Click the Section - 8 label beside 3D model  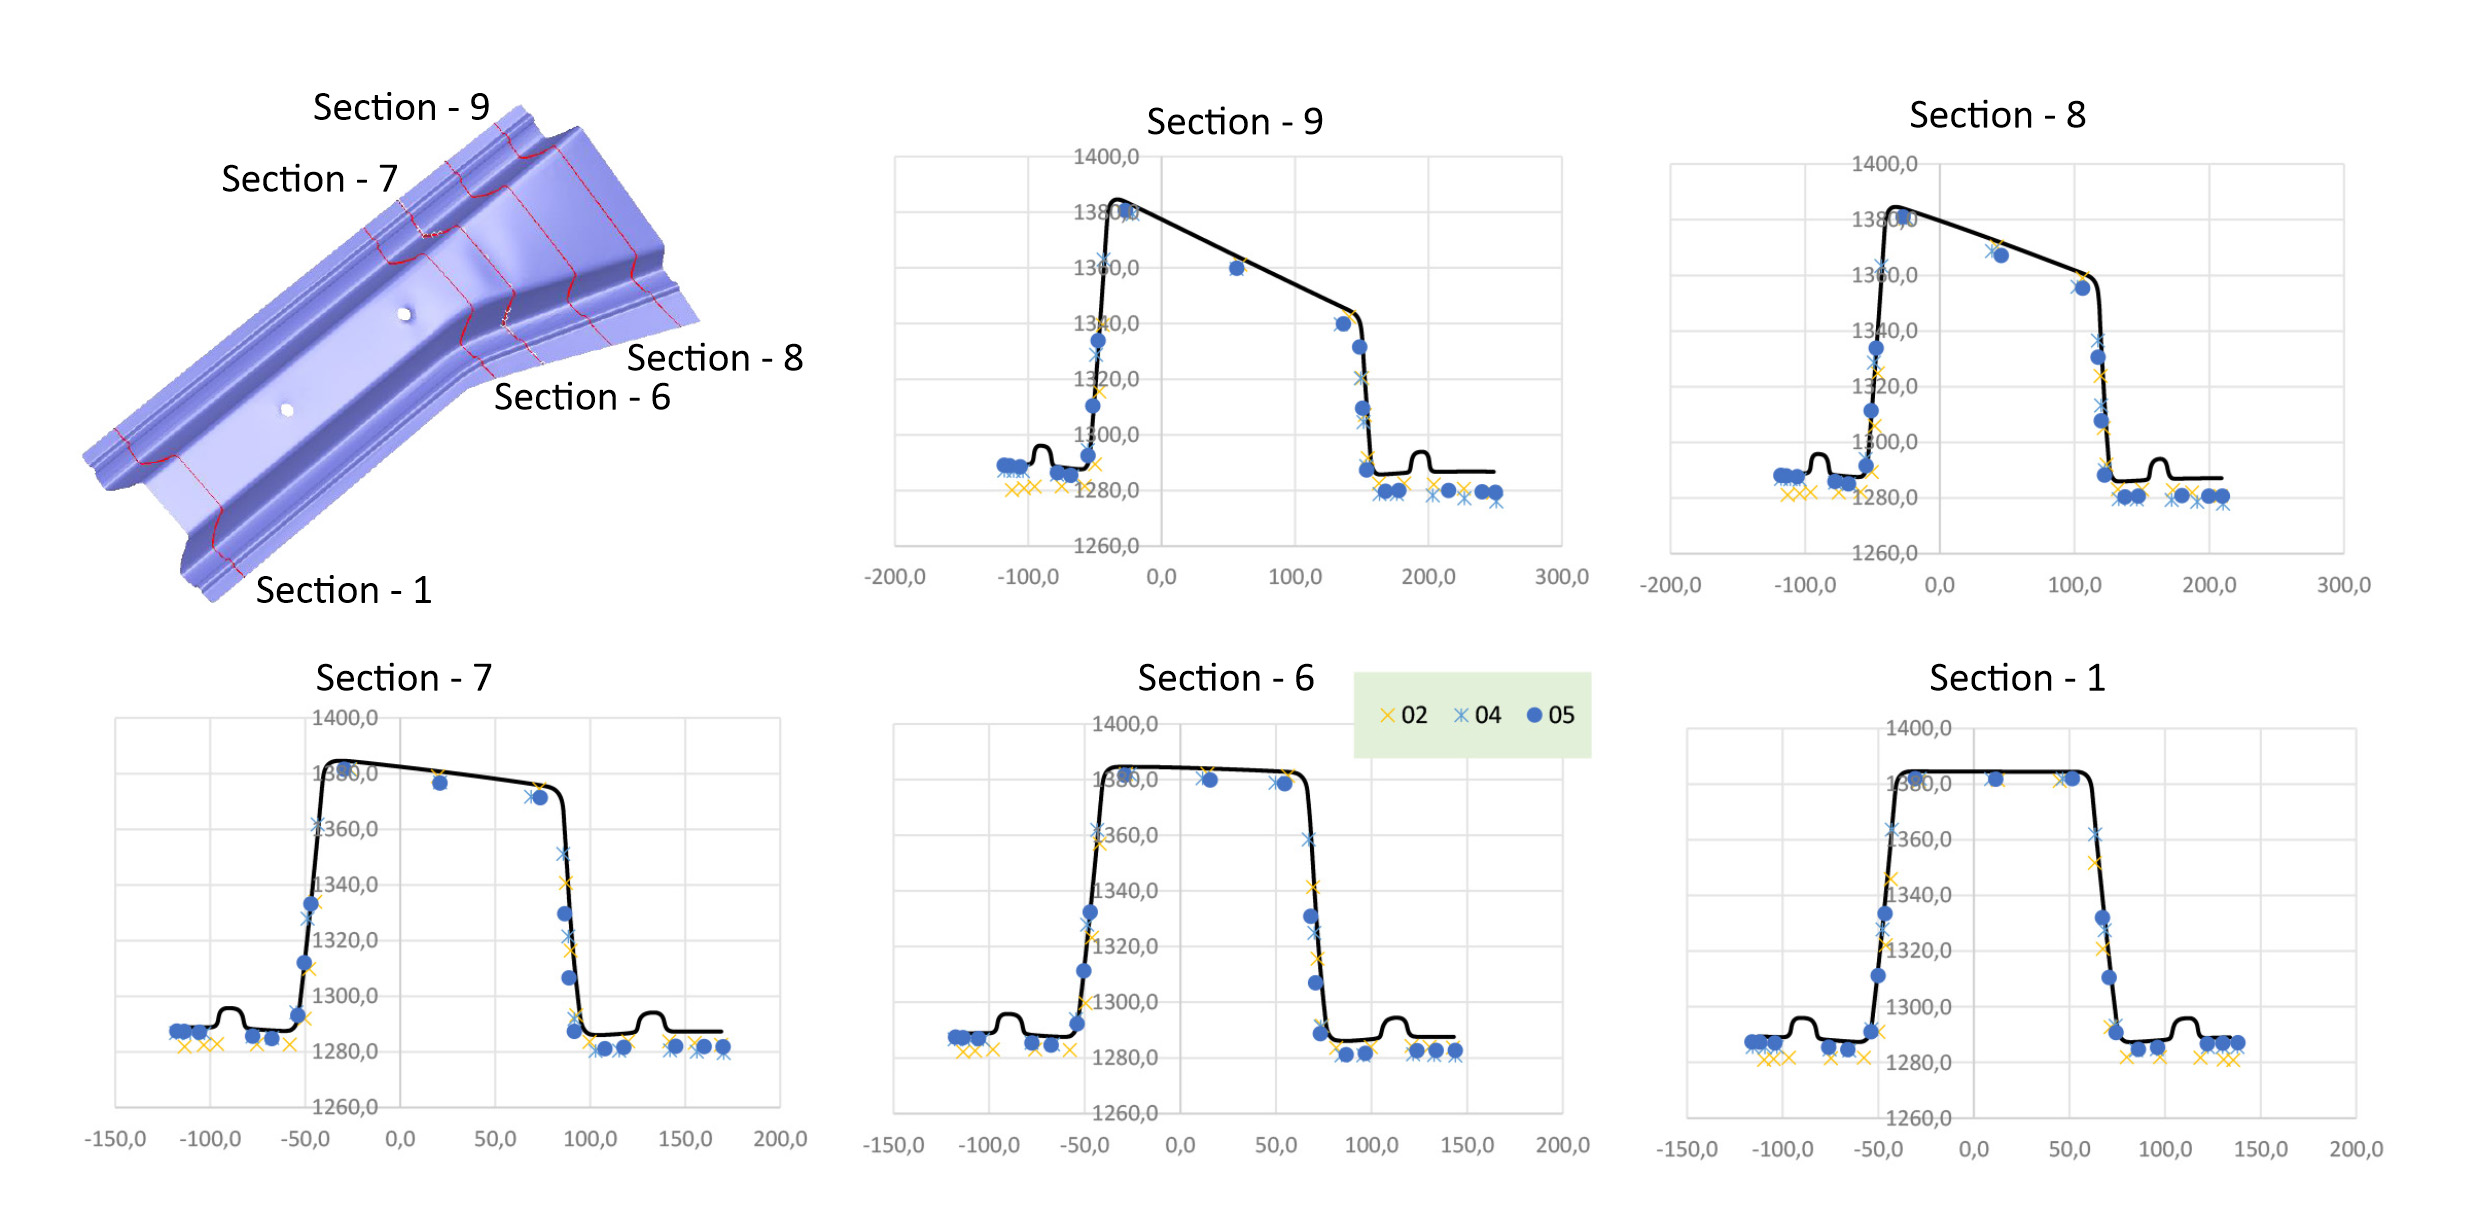click(x=715, y=358)
